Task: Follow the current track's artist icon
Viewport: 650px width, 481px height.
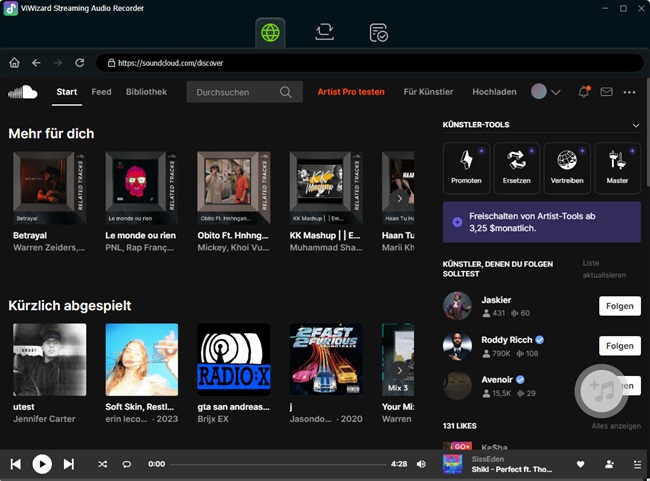Action: click(609, 464)
